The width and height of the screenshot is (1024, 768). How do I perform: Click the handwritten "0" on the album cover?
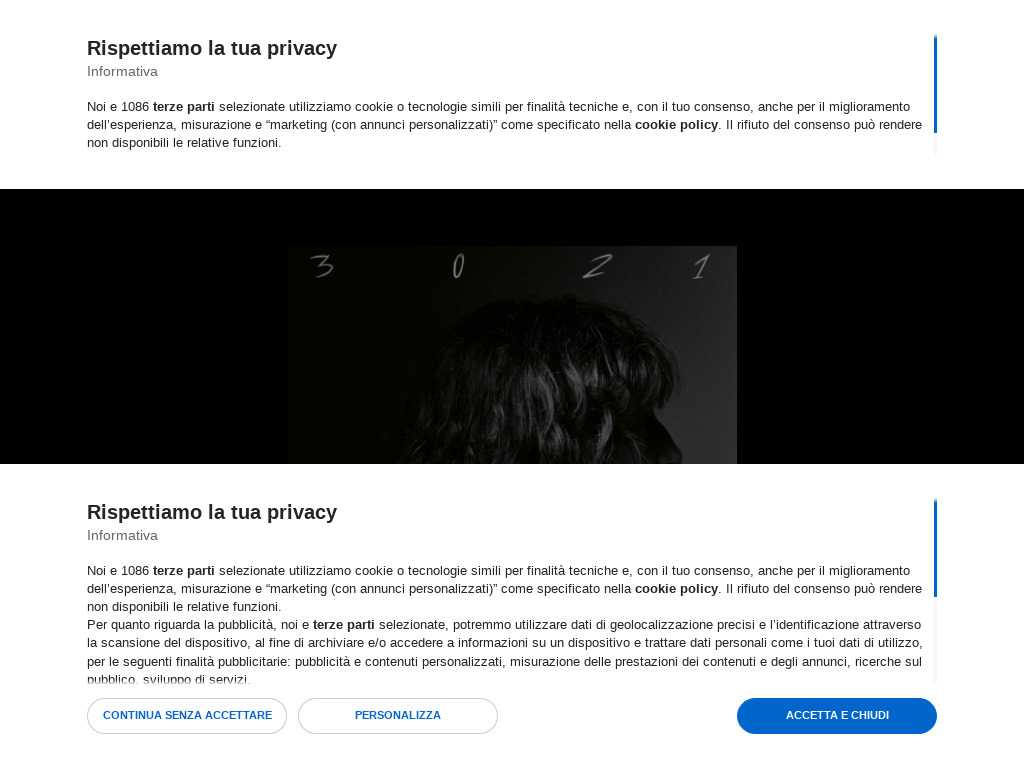458,266
